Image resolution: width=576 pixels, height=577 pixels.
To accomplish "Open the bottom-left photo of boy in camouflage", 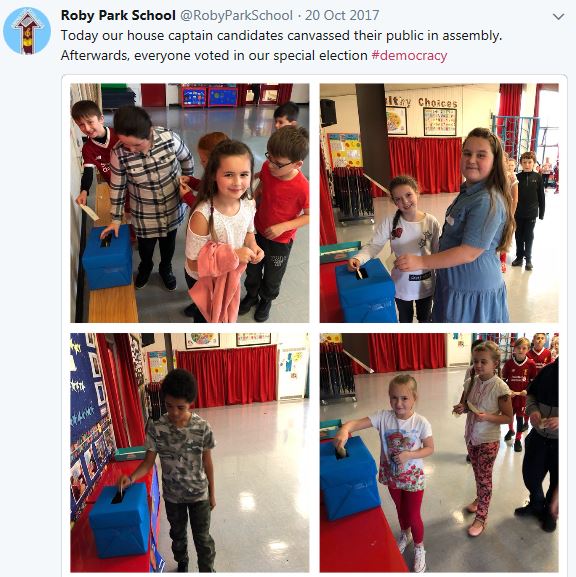I will click(190, 453).
